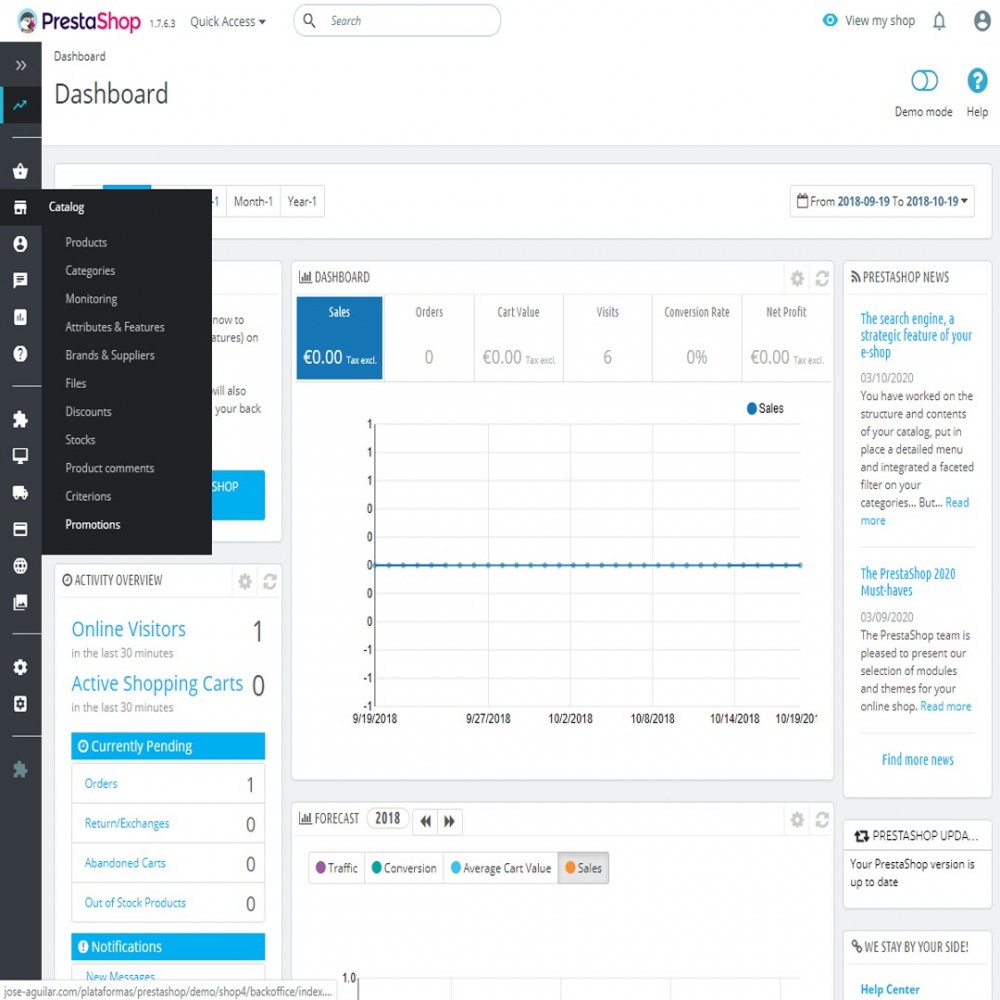
Task: Open the Quick Access dropdown
Action: [228, 21]
